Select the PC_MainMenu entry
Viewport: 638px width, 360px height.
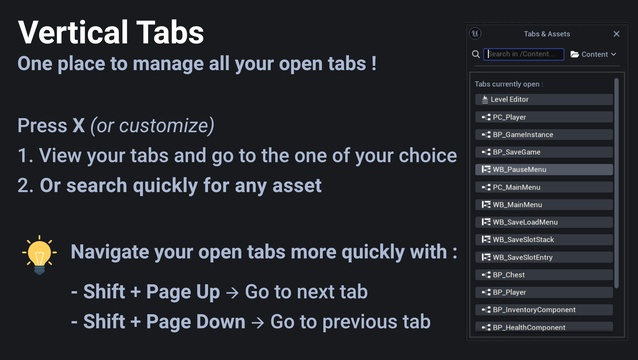(544, 187)
